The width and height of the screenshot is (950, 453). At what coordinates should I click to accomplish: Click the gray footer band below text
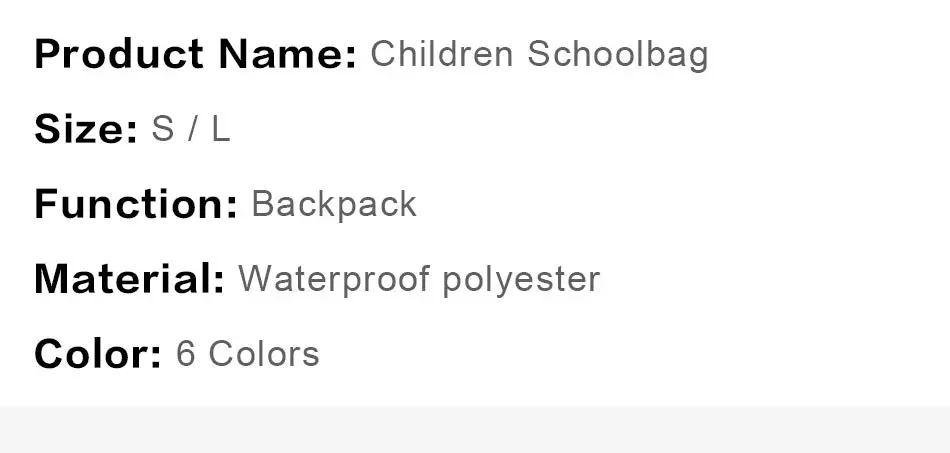[475, 429]
